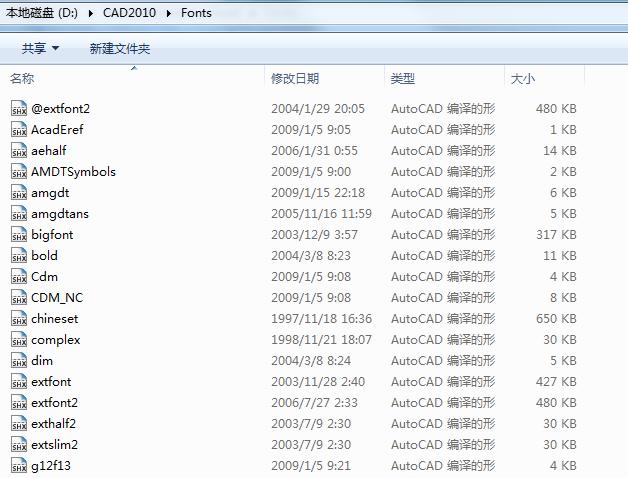Click date 1997/11/18 16:36
628x478 pixels.
(x=322, y=319)
